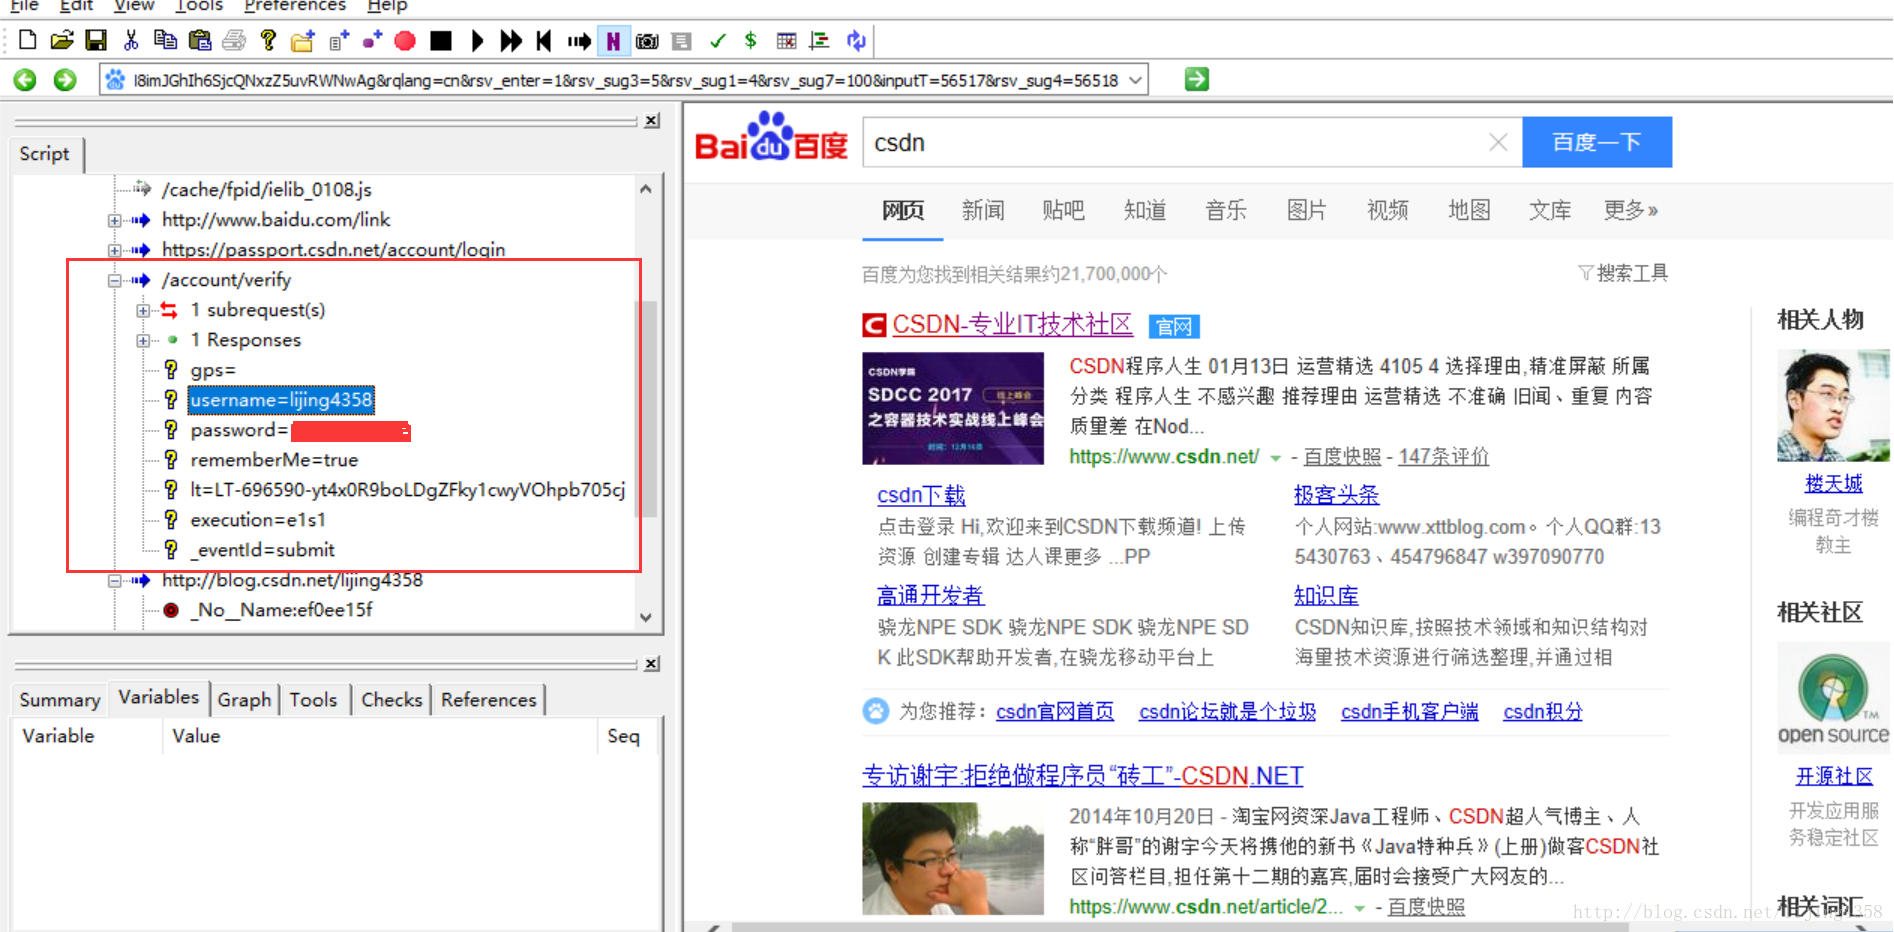Open the Preferences menu
The width and height of the screenshot is (1894, 932).
point(295,6)
